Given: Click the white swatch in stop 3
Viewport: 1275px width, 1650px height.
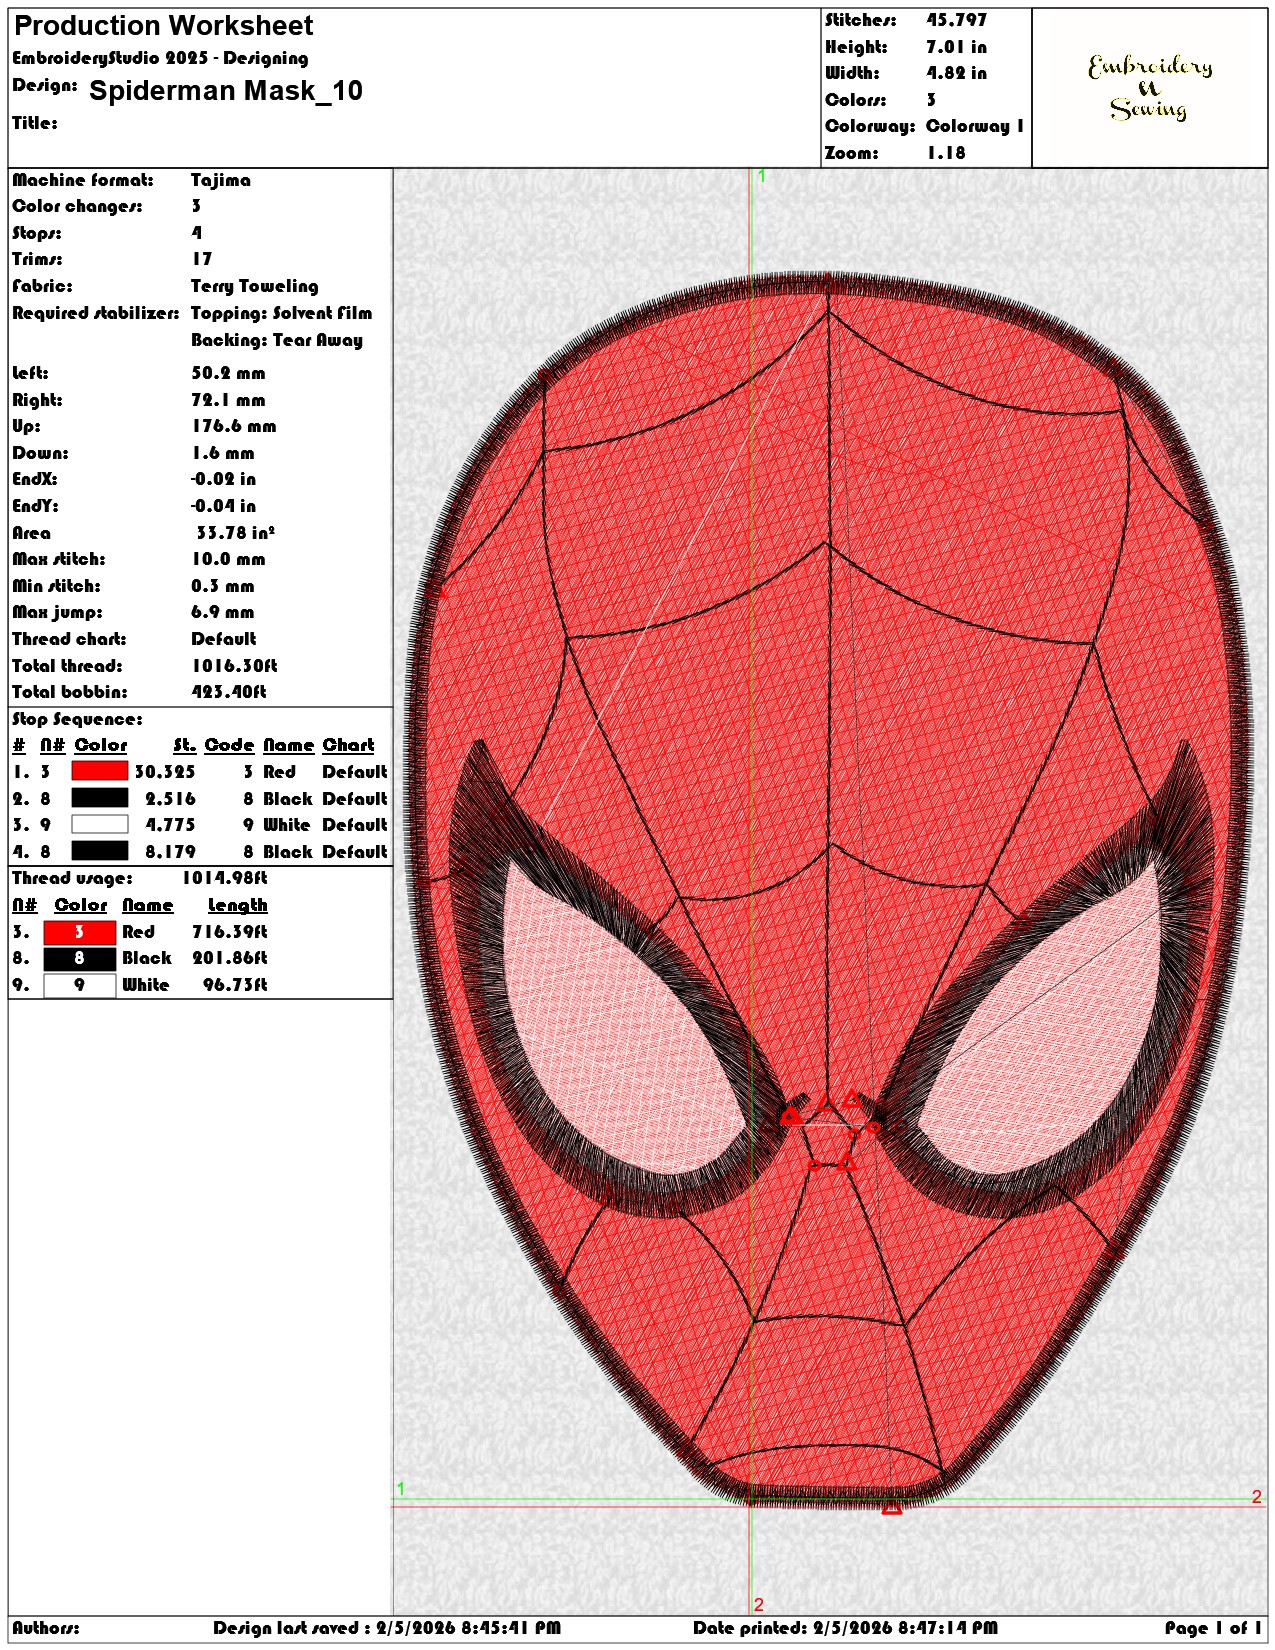Looking at the screenshot, I should pyautogui.click(x=100, y=824).
